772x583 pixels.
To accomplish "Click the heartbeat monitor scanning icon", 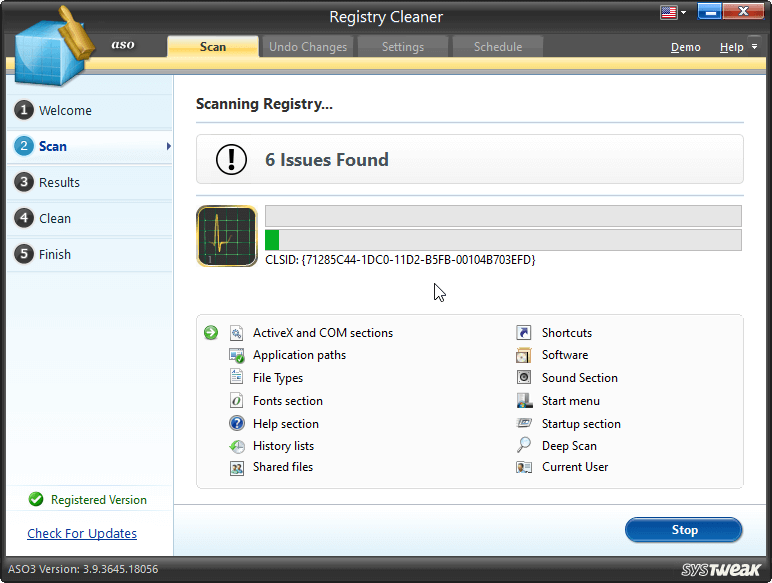I will [227, 236].
